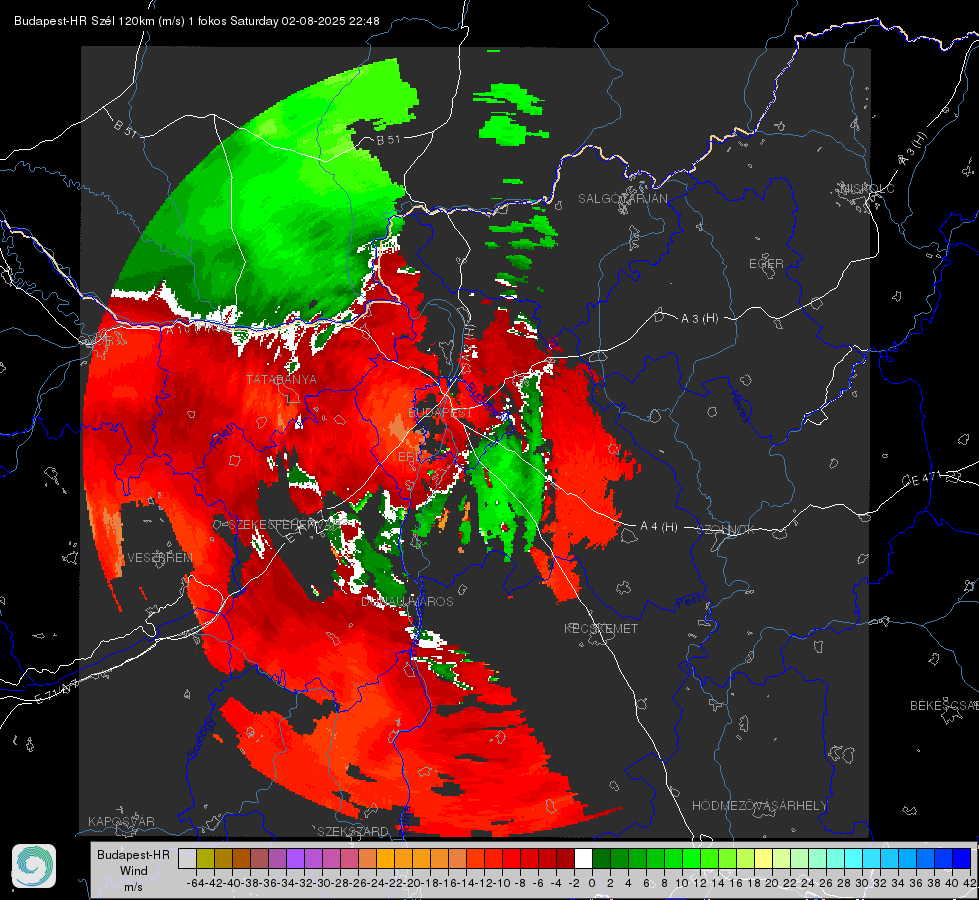Click the TATABÁNYA city label
979x900 pixels.
281,379
